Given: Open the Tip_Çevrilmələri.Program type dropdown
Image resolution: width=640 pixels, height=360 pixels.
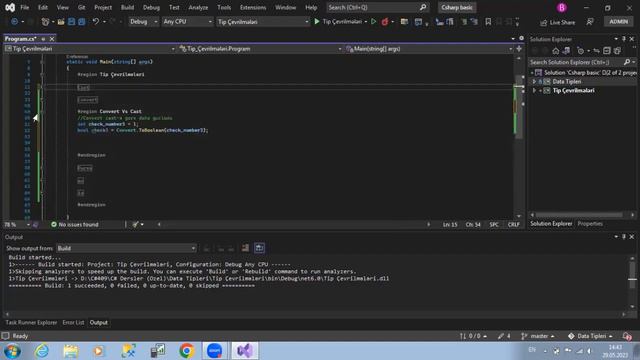Looking at the screenshot, I should point(260,49).
